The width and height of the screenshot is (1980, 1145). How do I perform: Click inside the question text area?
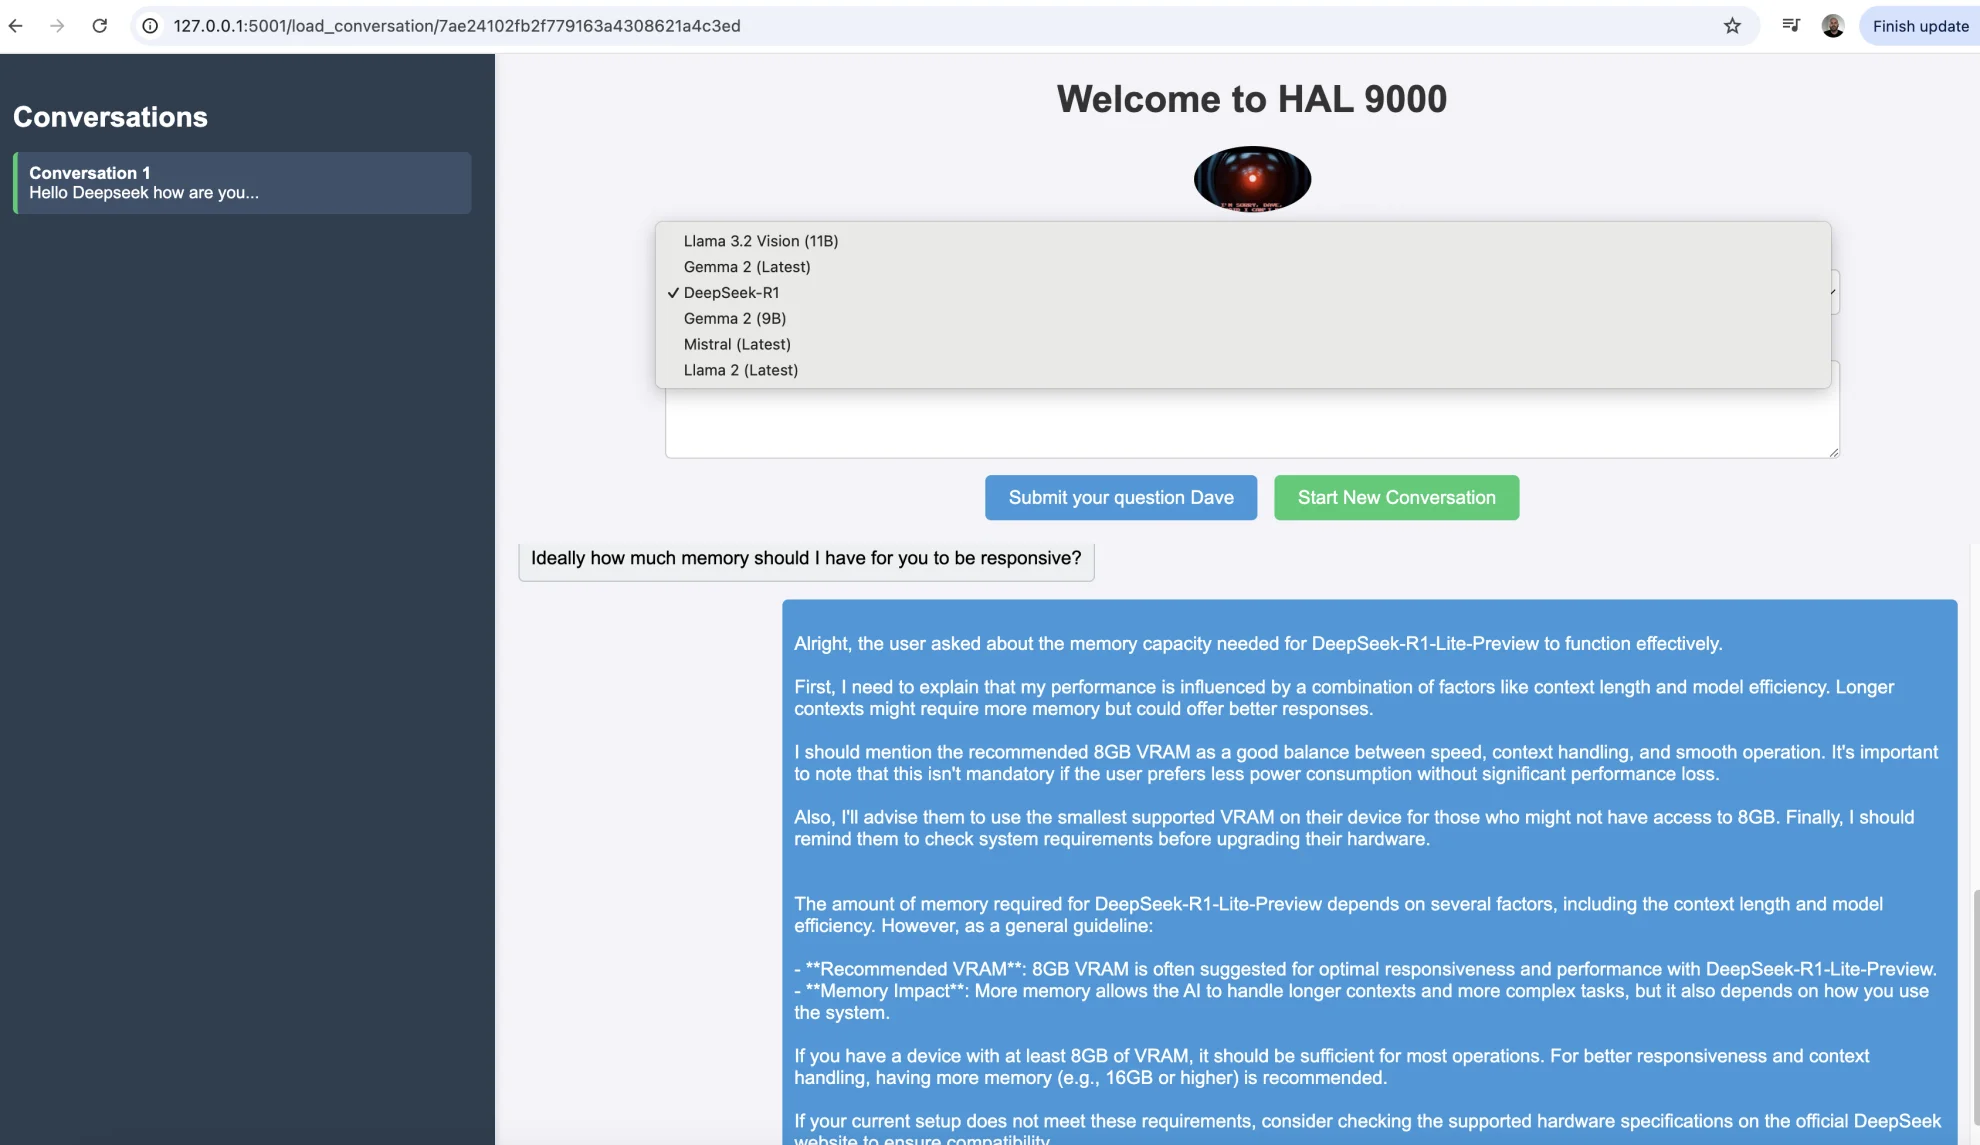click(1252, 424)
